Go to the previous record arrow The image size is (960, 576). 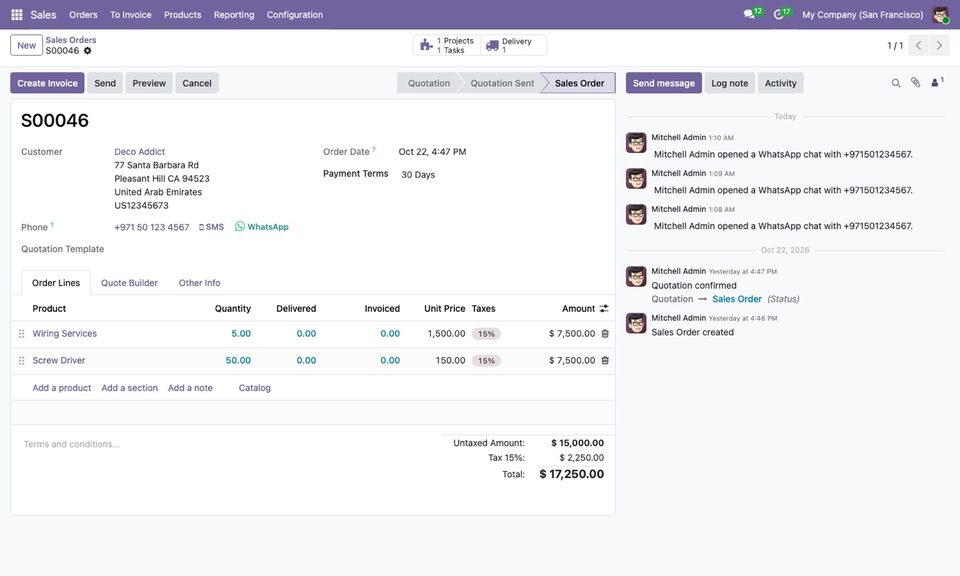(918, 45)
